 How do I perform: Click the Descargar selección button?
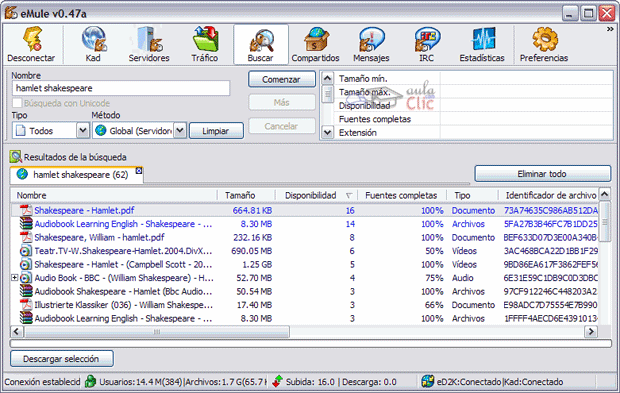pos(62,359)
